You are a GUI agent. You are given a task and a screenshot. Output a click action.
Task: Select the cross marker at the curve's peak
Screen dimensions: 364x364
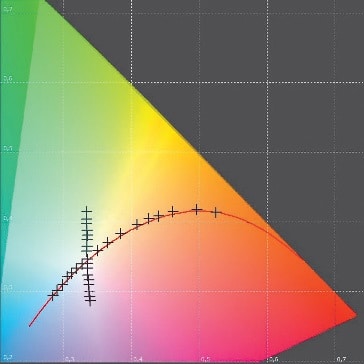[197, 209]
